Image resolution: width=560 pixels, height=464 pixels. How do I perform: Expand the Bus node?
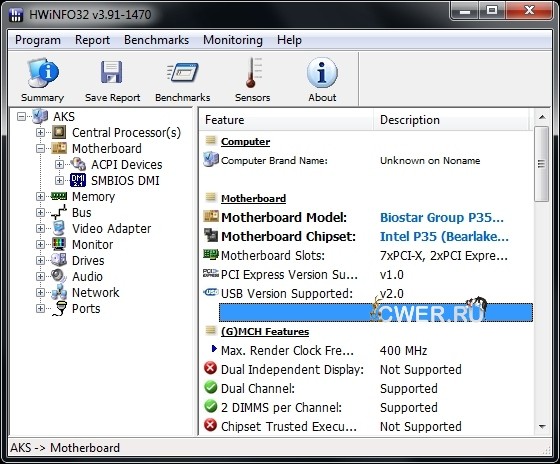pos(40,213)
